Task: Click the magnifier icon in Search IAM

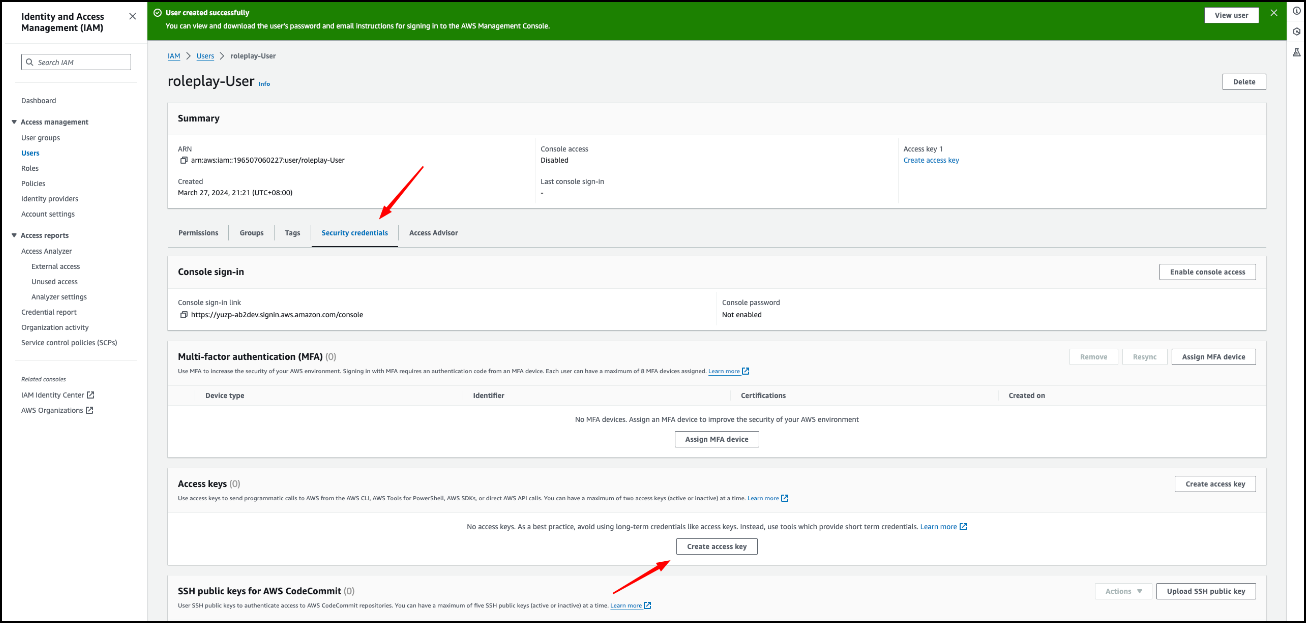Action: pos(29,62)
